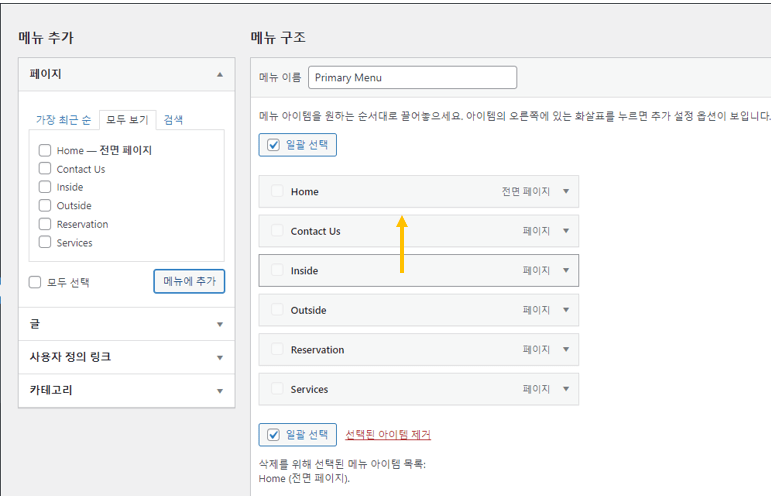
Task: Check the Inside page checkbox in list
Action: pos(45,187)
